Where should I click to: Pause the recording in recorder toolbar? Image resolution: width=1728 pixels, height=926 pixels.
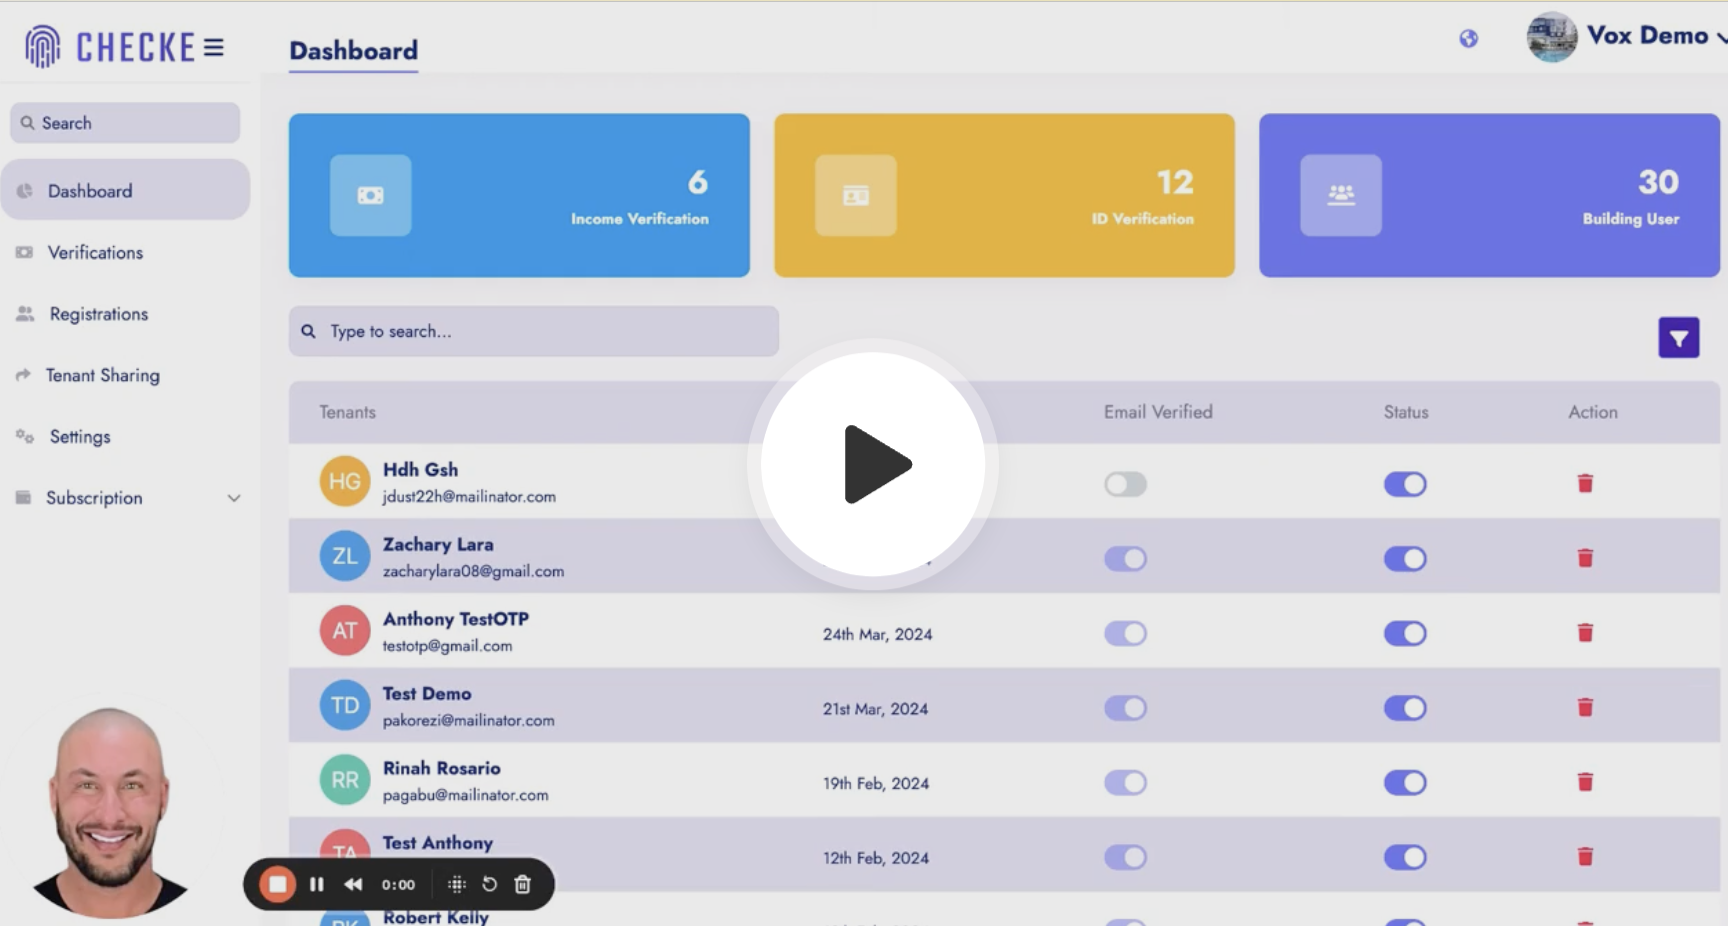point(317,884)
